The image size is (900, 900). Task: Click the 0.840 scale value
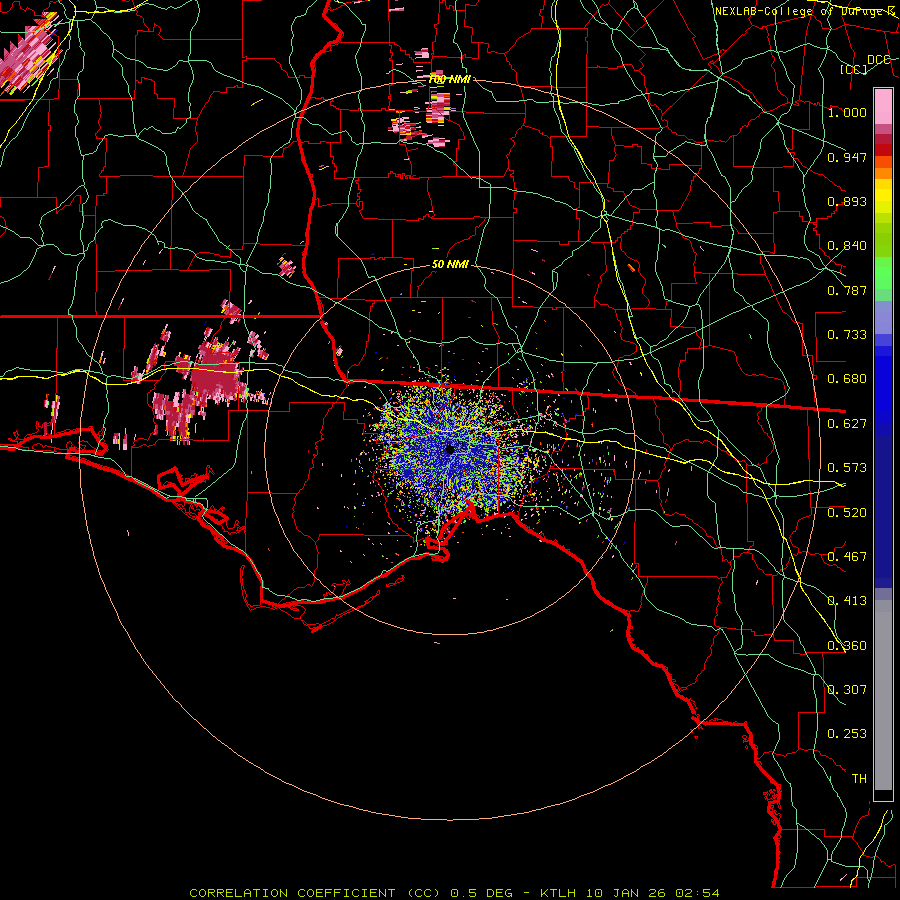pyautogui.click(x=847, y=246)
